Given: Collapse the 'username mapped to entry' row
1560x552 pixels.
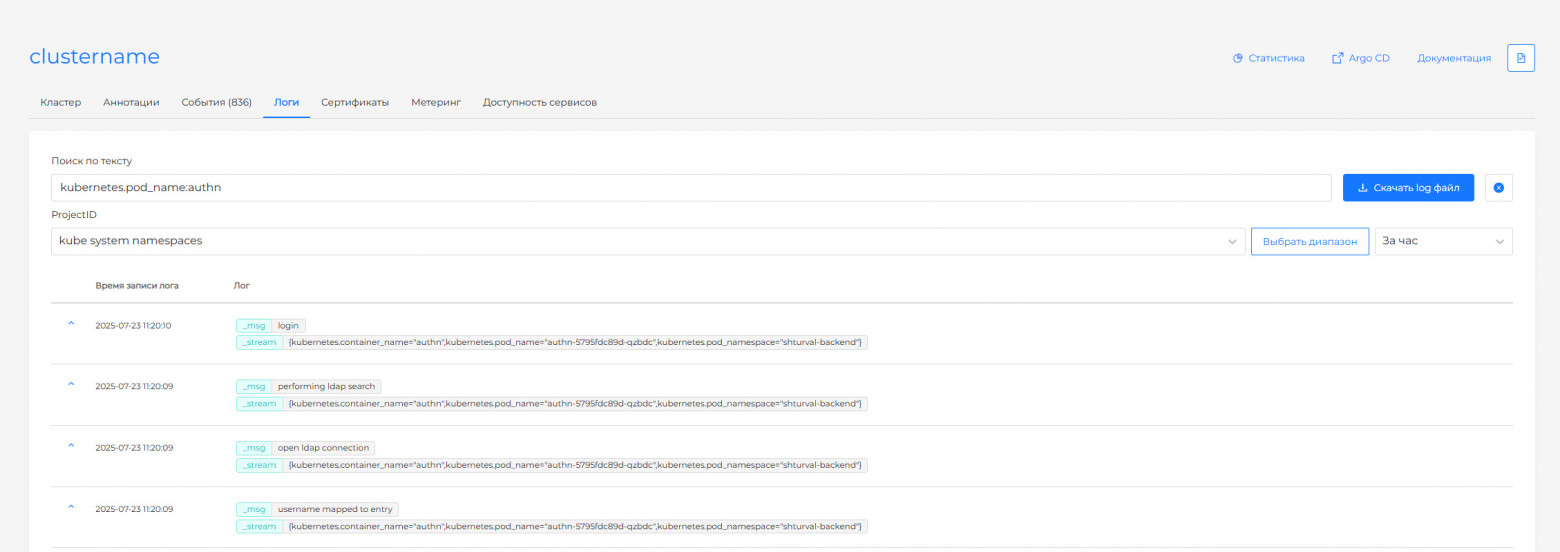Looking at the screenshot, I should pyautogui.click(x=71, y=508).
